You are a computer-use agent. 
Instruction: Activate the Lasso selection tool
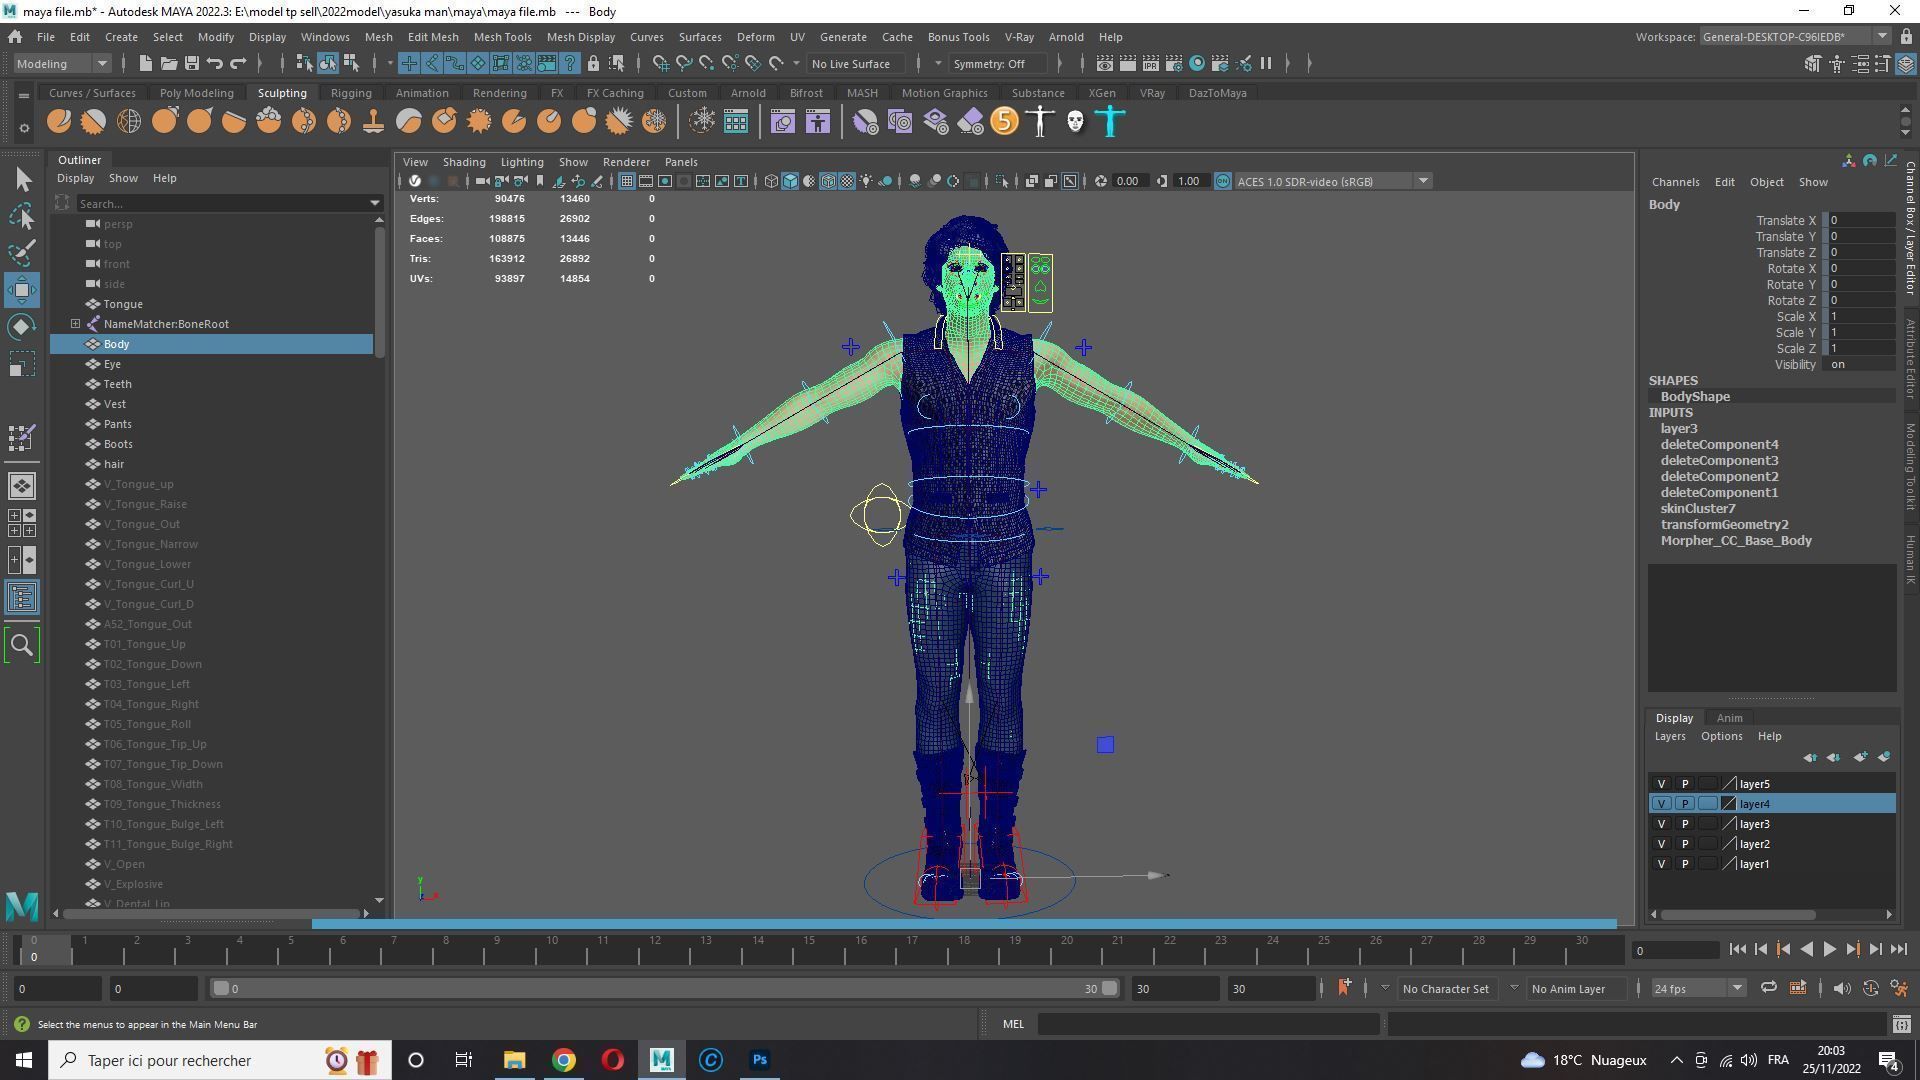[22, 216]
